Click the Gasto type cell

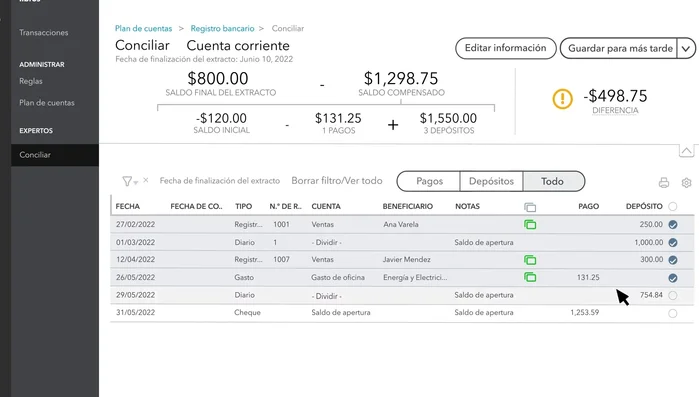[244, 277]
